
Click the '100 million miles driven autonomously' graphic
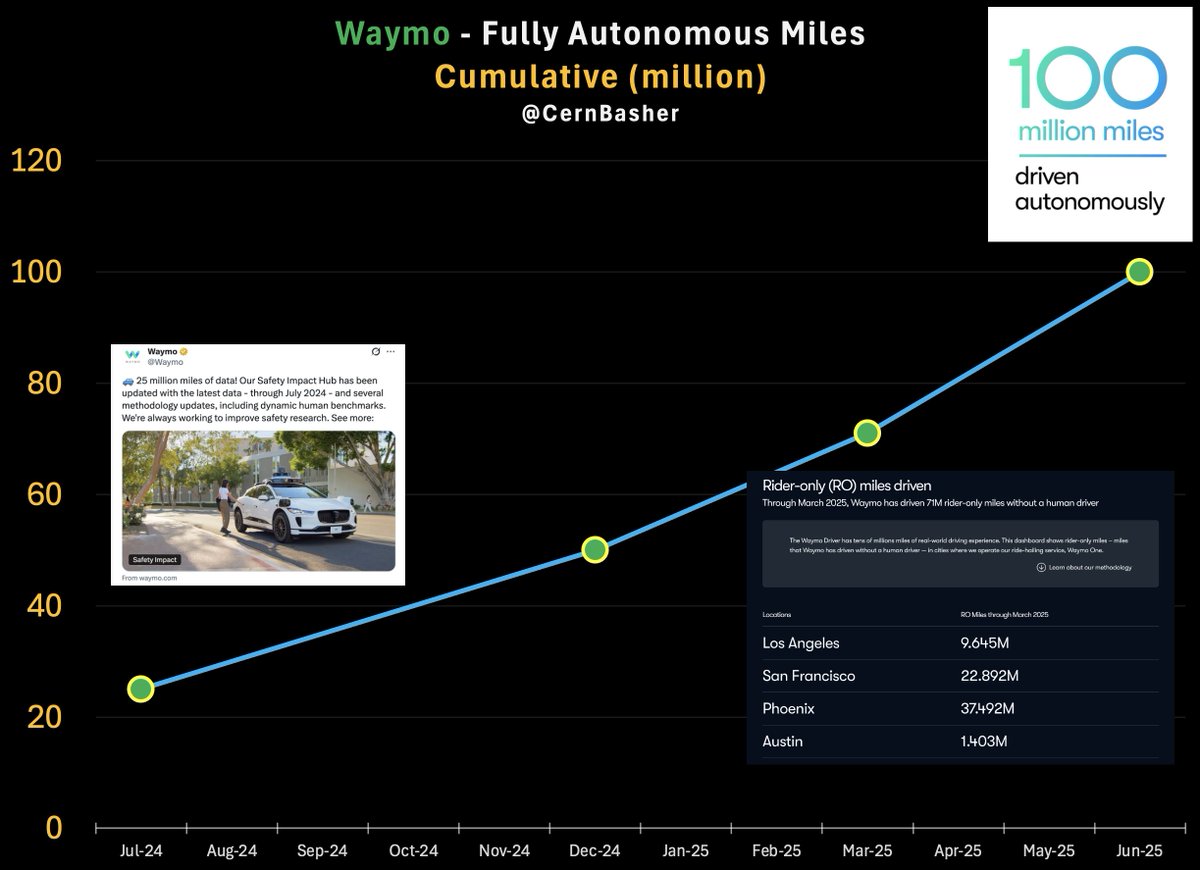1090,124
